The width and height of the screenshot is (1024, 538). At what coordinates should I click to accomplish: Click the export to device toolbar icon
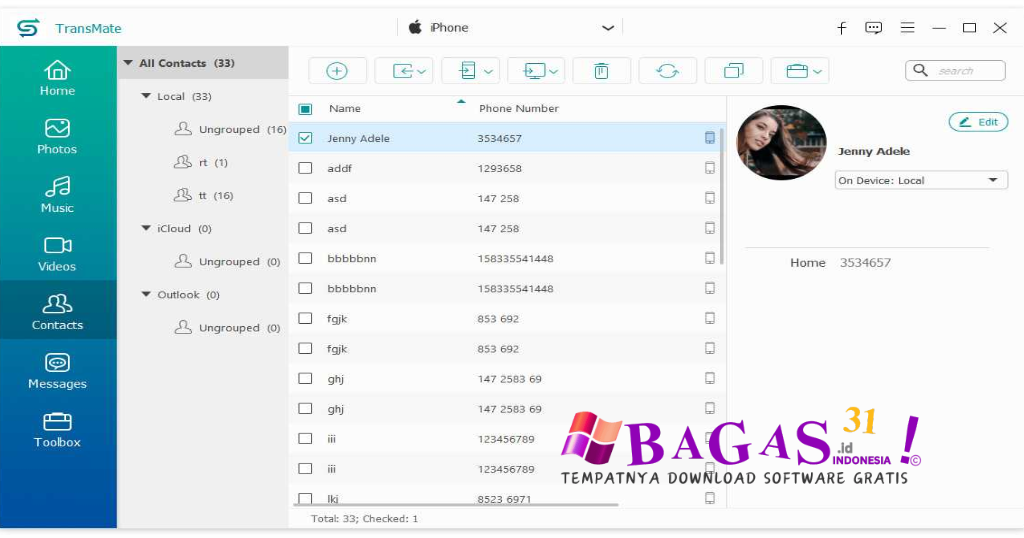tap(468, 71)
